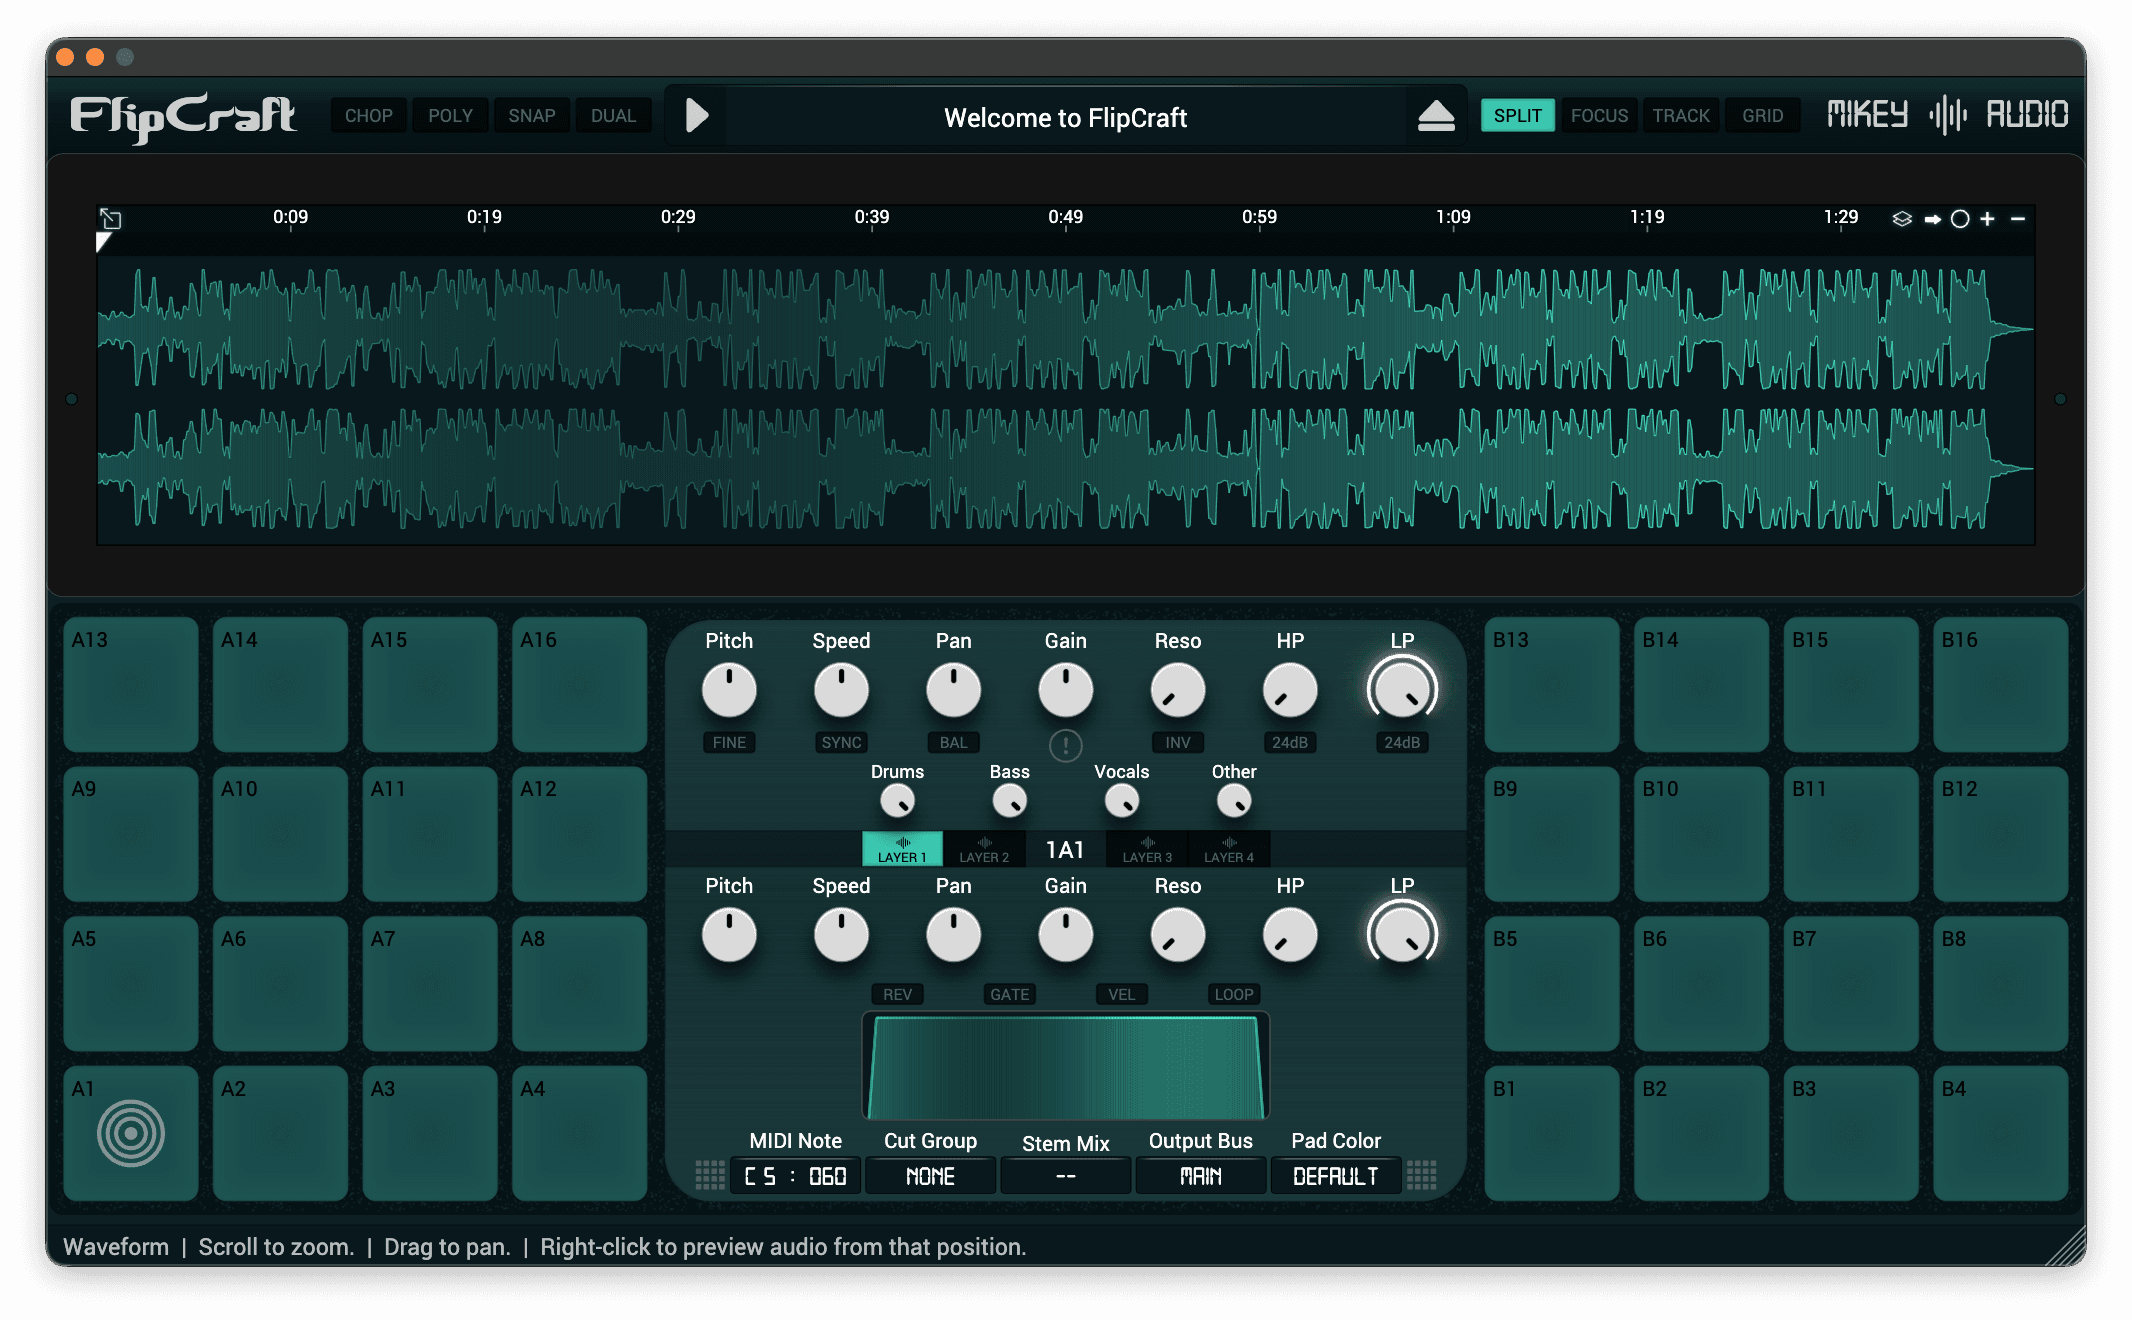This screenshot has height=1320, width=2132.
Task: Click the exclamation icon below Gain
Action: (x=1065, y=745)
